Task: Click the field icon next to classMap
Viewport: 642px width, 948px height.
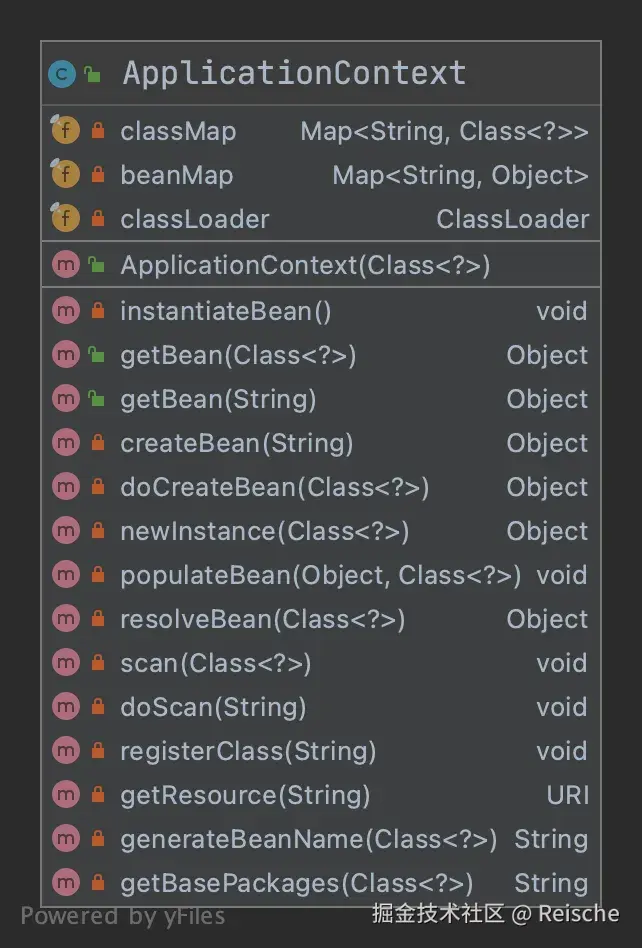Action: (x=65, y=131)
